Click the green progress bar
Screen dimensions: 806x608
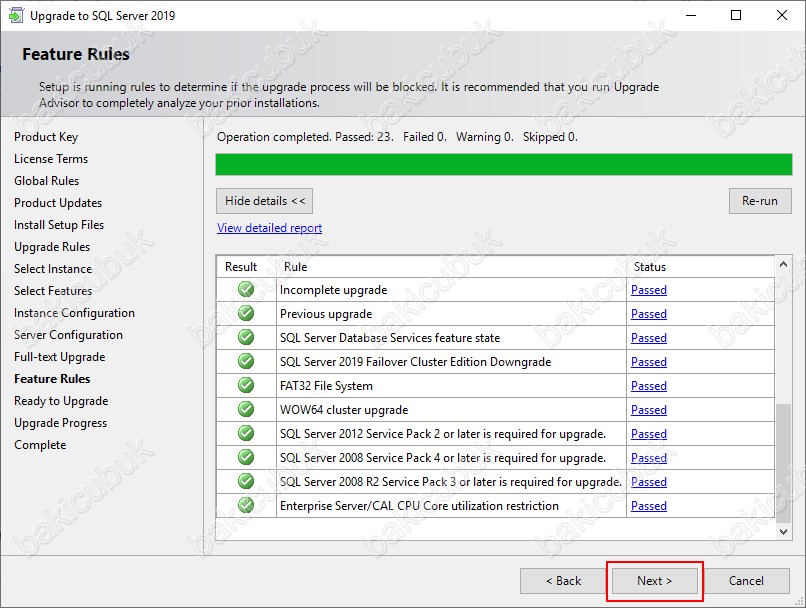click(x=504, y=164)
